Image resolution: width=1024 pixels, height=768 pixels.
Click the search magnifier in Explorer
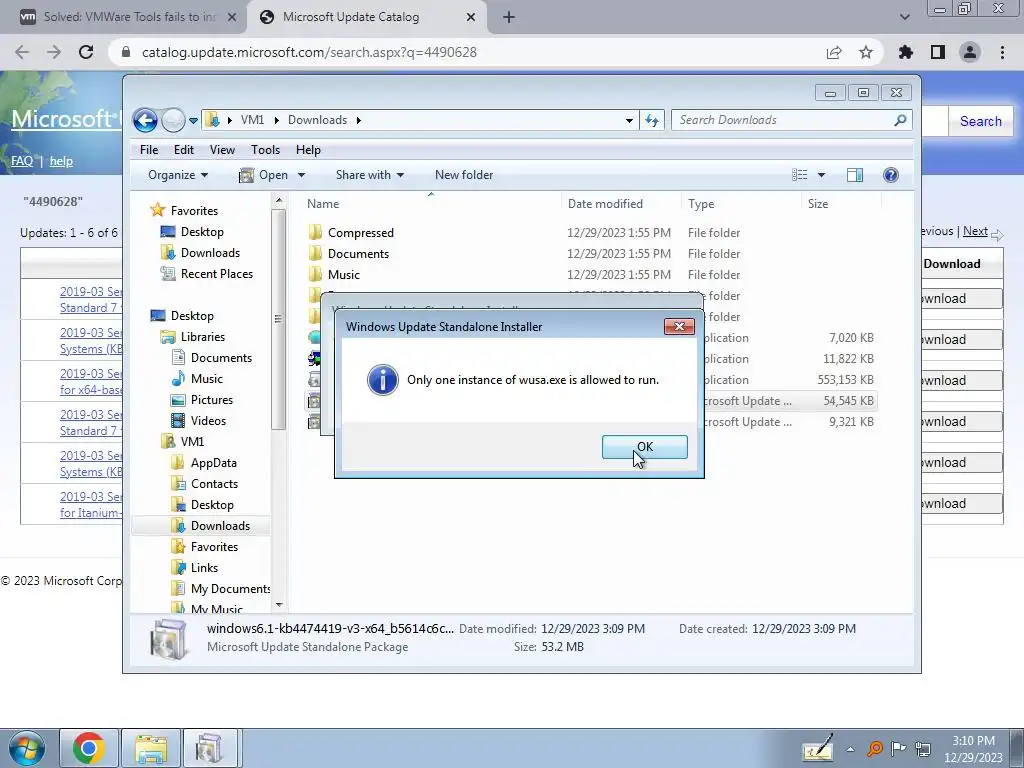[x=901, y=120]
